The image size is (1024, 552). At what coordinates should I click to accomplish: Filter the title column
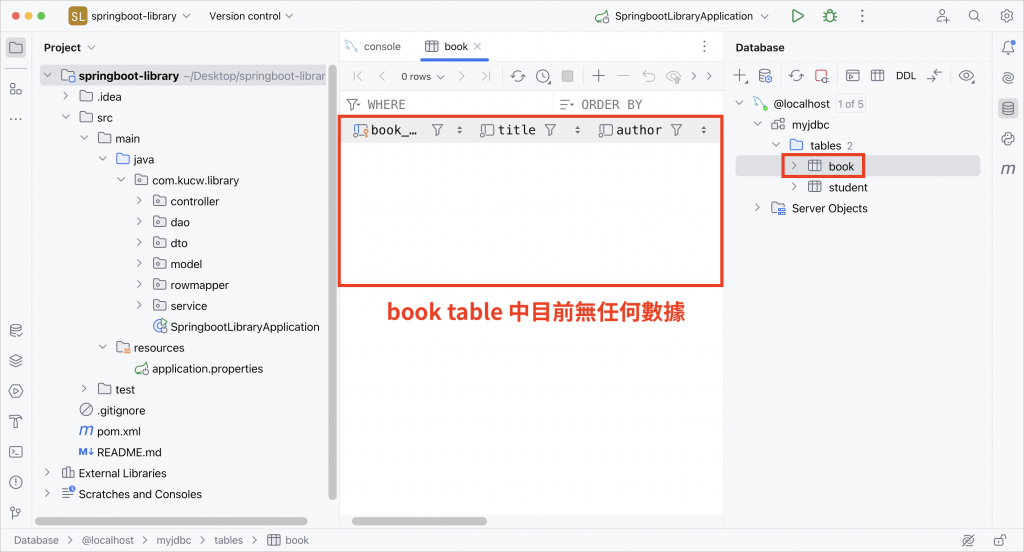[x=551, y=131]
